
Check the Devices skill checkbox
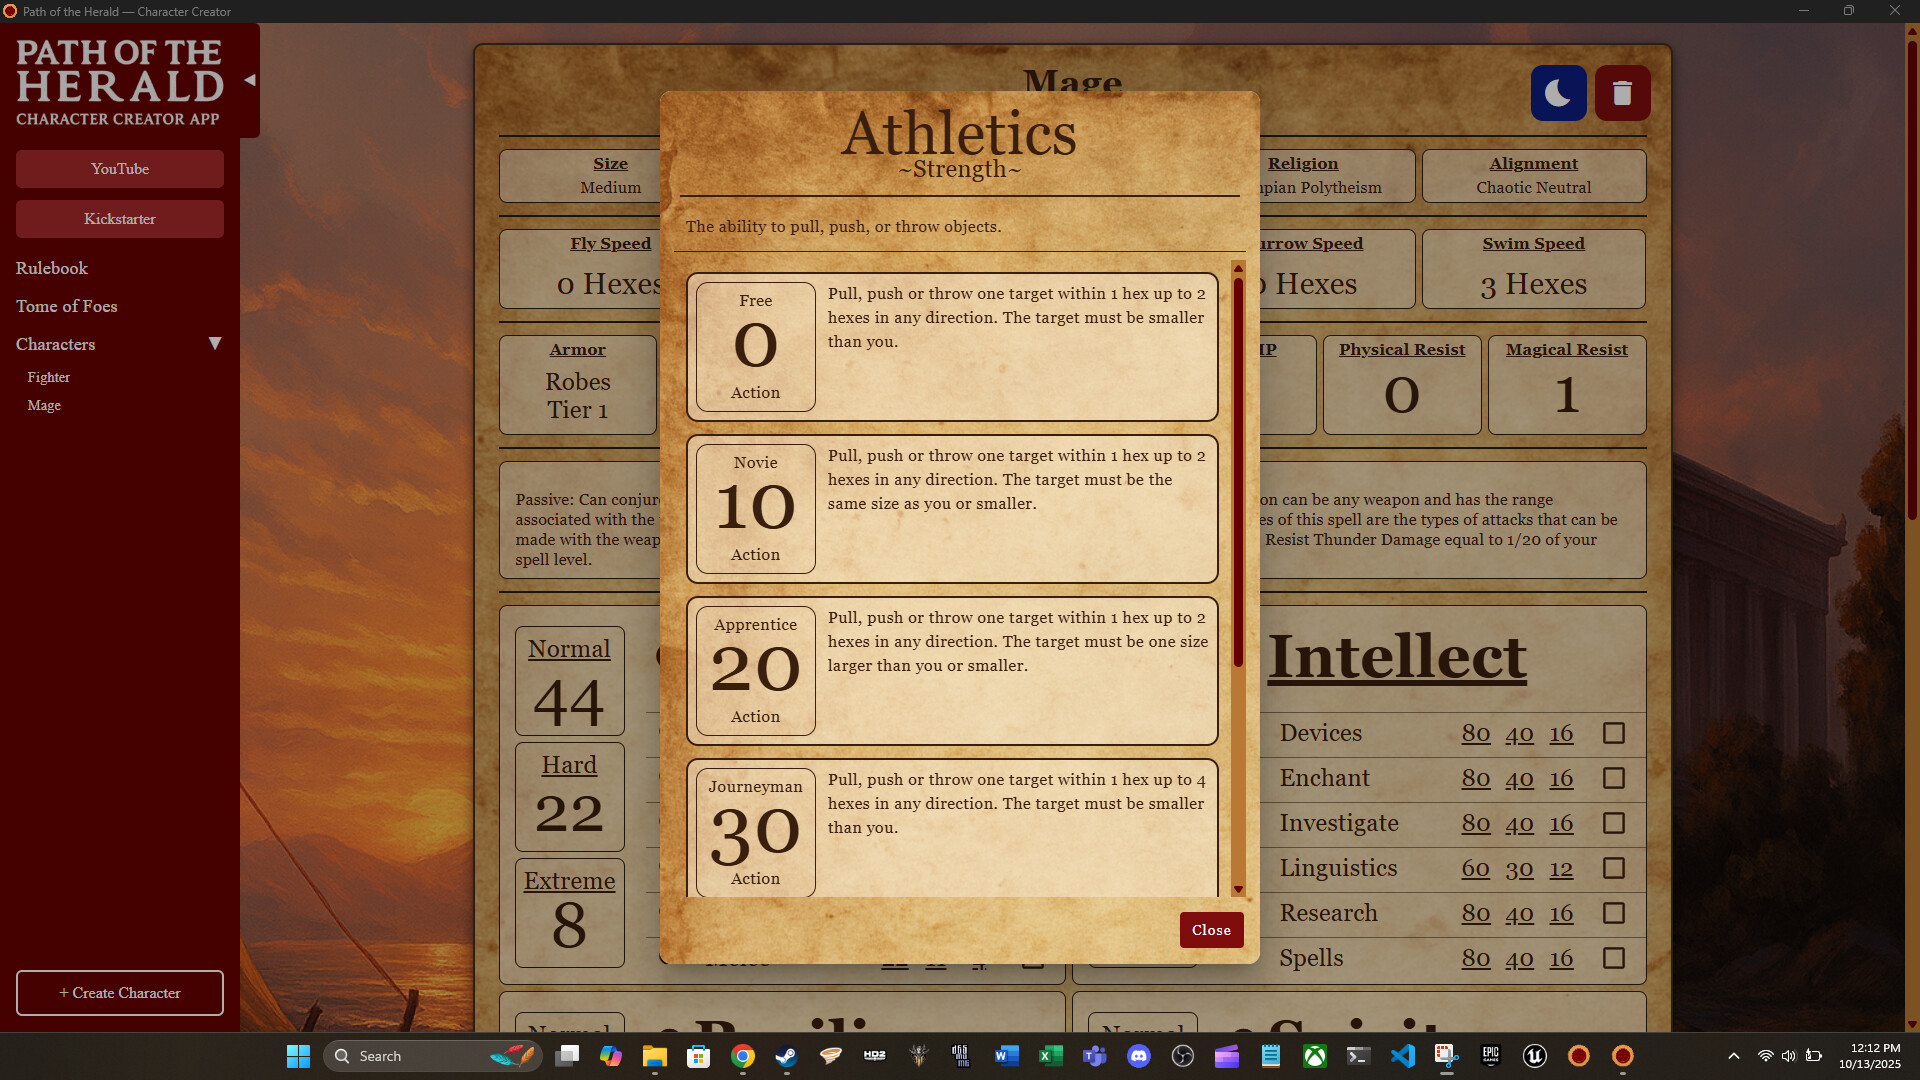pos(1613,733)
